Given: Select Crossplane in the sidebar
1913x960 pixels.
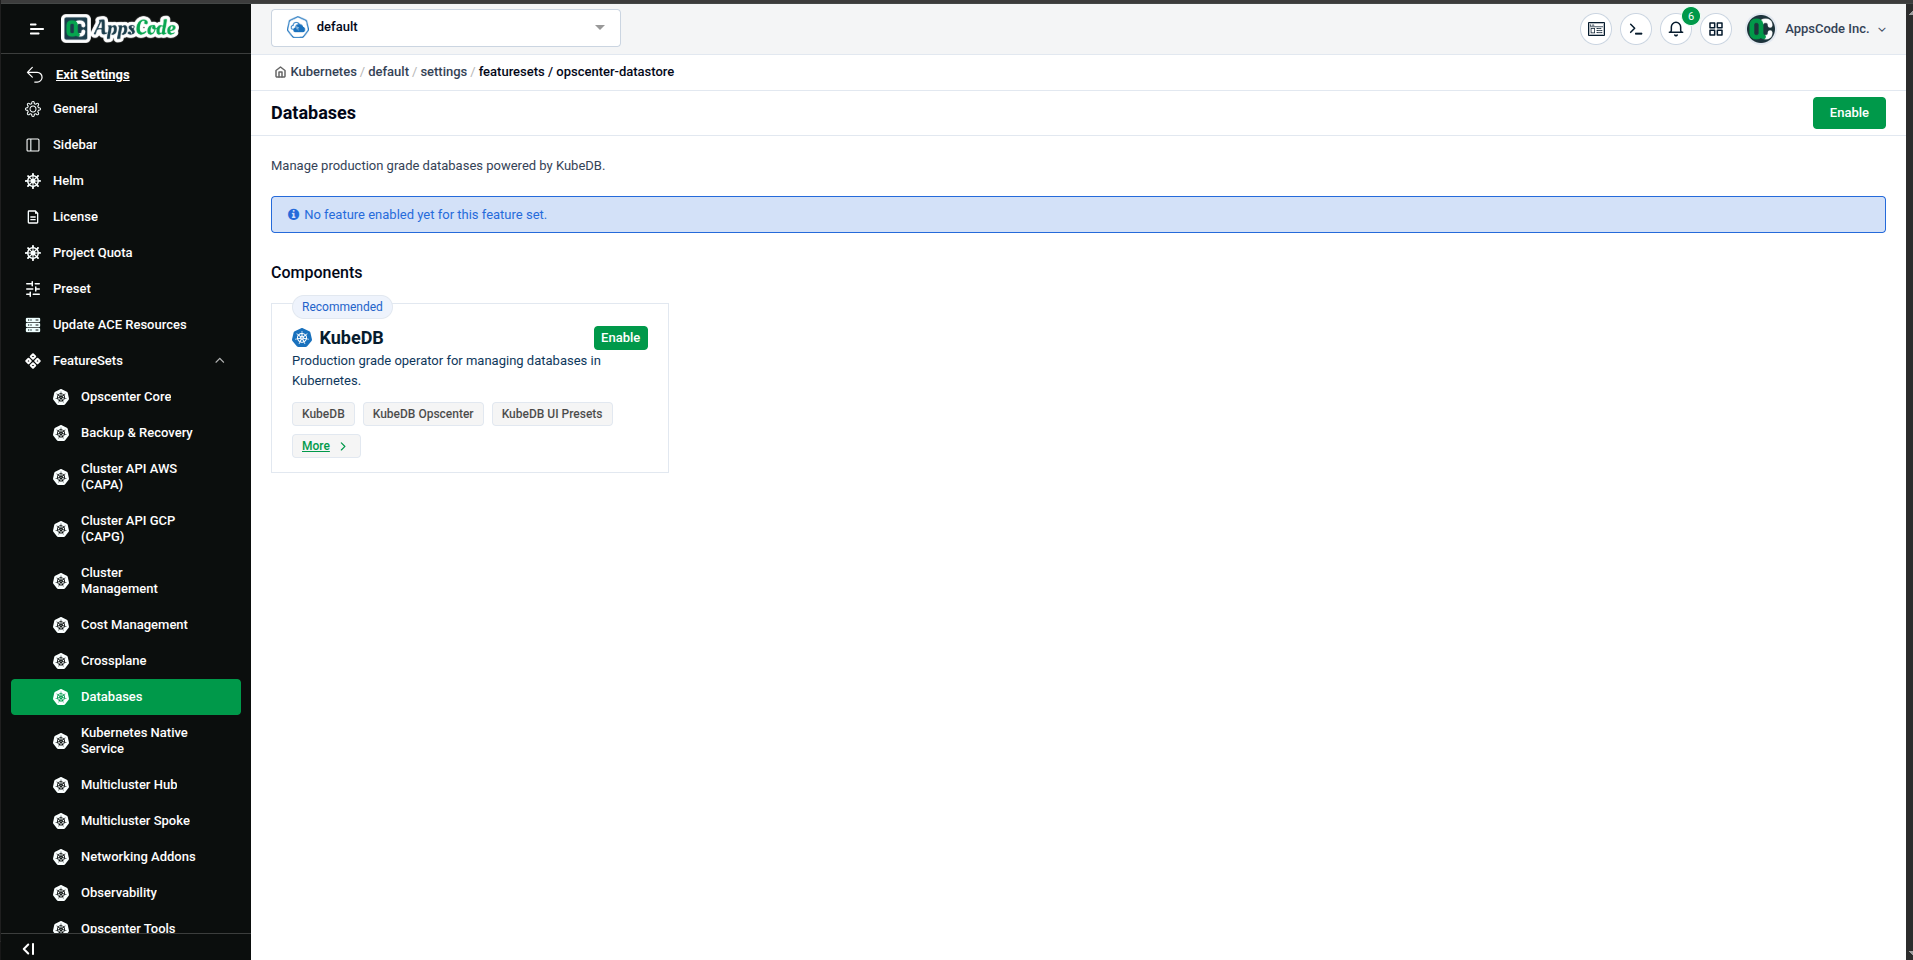Looking at the screenshot, I should coord(114,660).
